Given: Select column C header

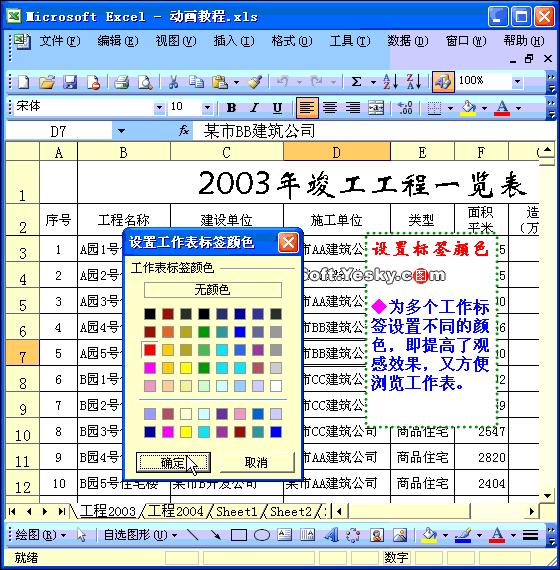Looking at the screenshot, I should coord(227,152).
